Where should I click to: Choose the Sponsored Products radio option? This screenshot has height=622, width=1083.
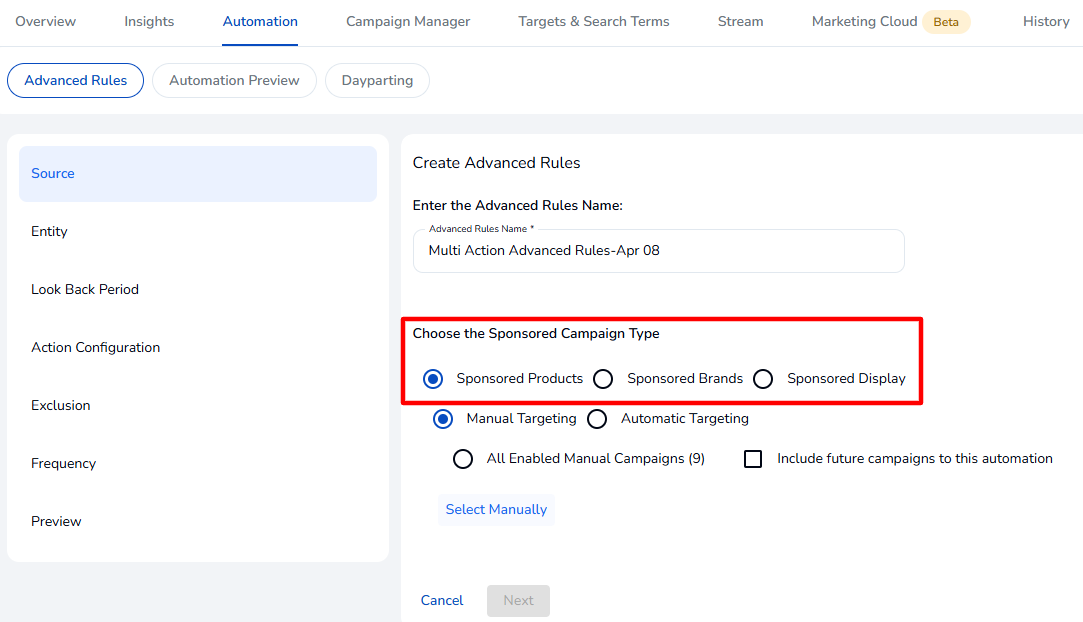coord(433,379)
